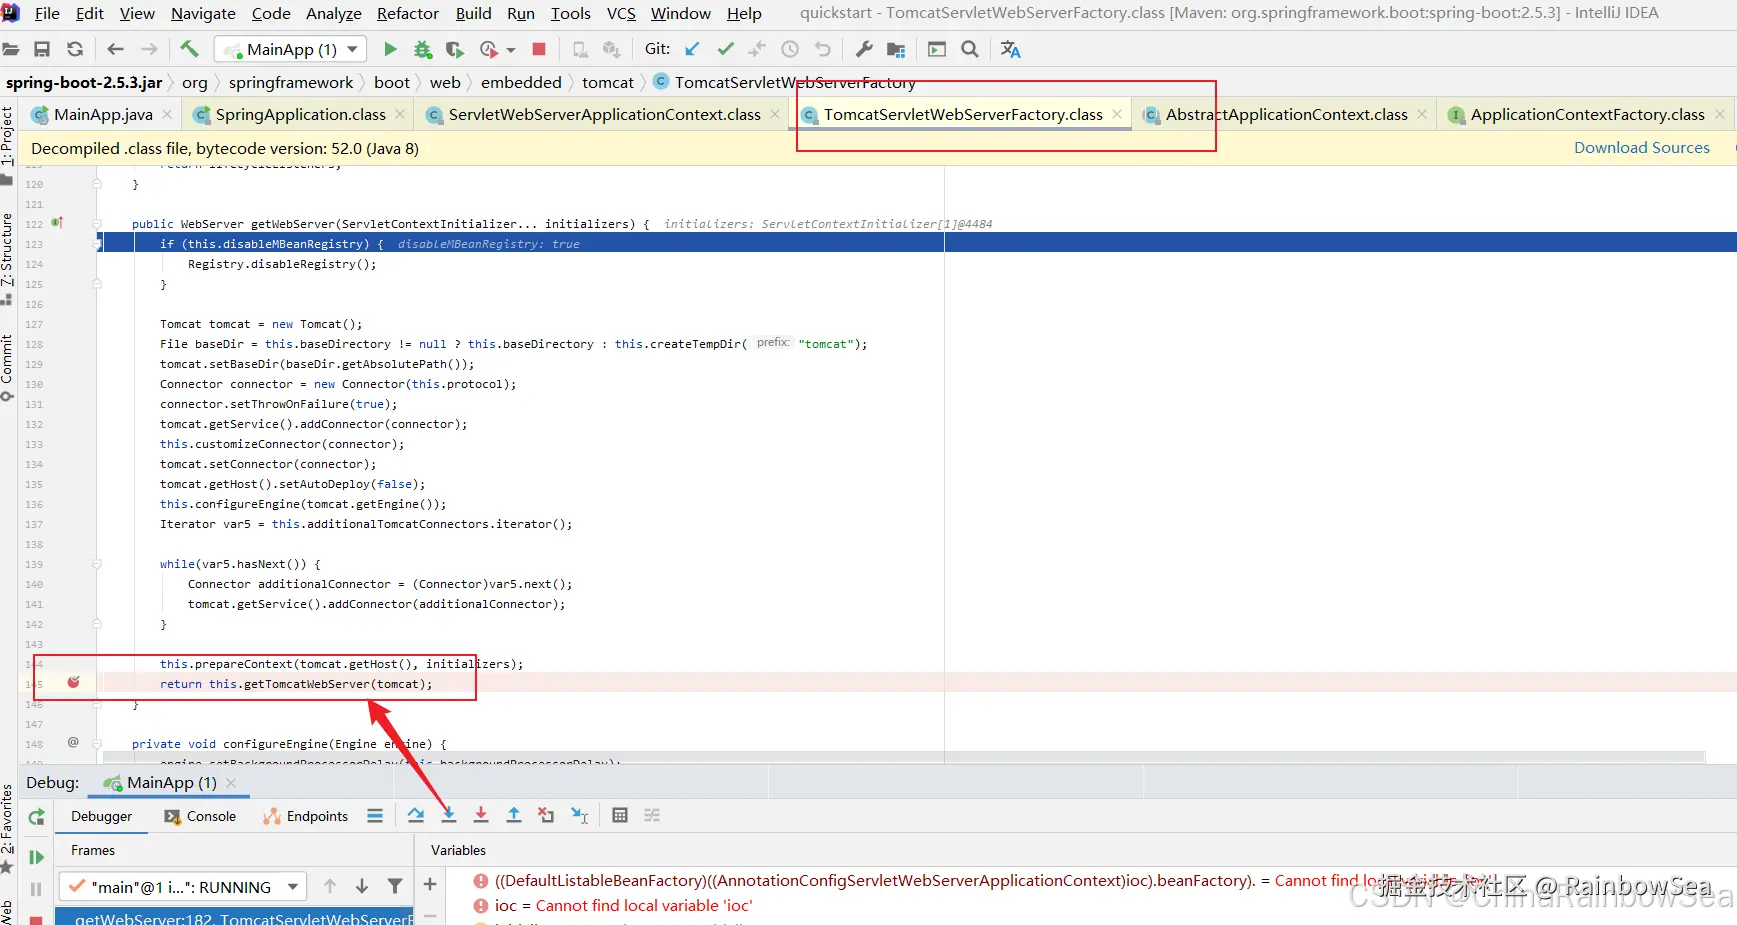Switch to the SpringApplication.class tab
Viewport: 1737px width, 925px height.
pos(300,115)
